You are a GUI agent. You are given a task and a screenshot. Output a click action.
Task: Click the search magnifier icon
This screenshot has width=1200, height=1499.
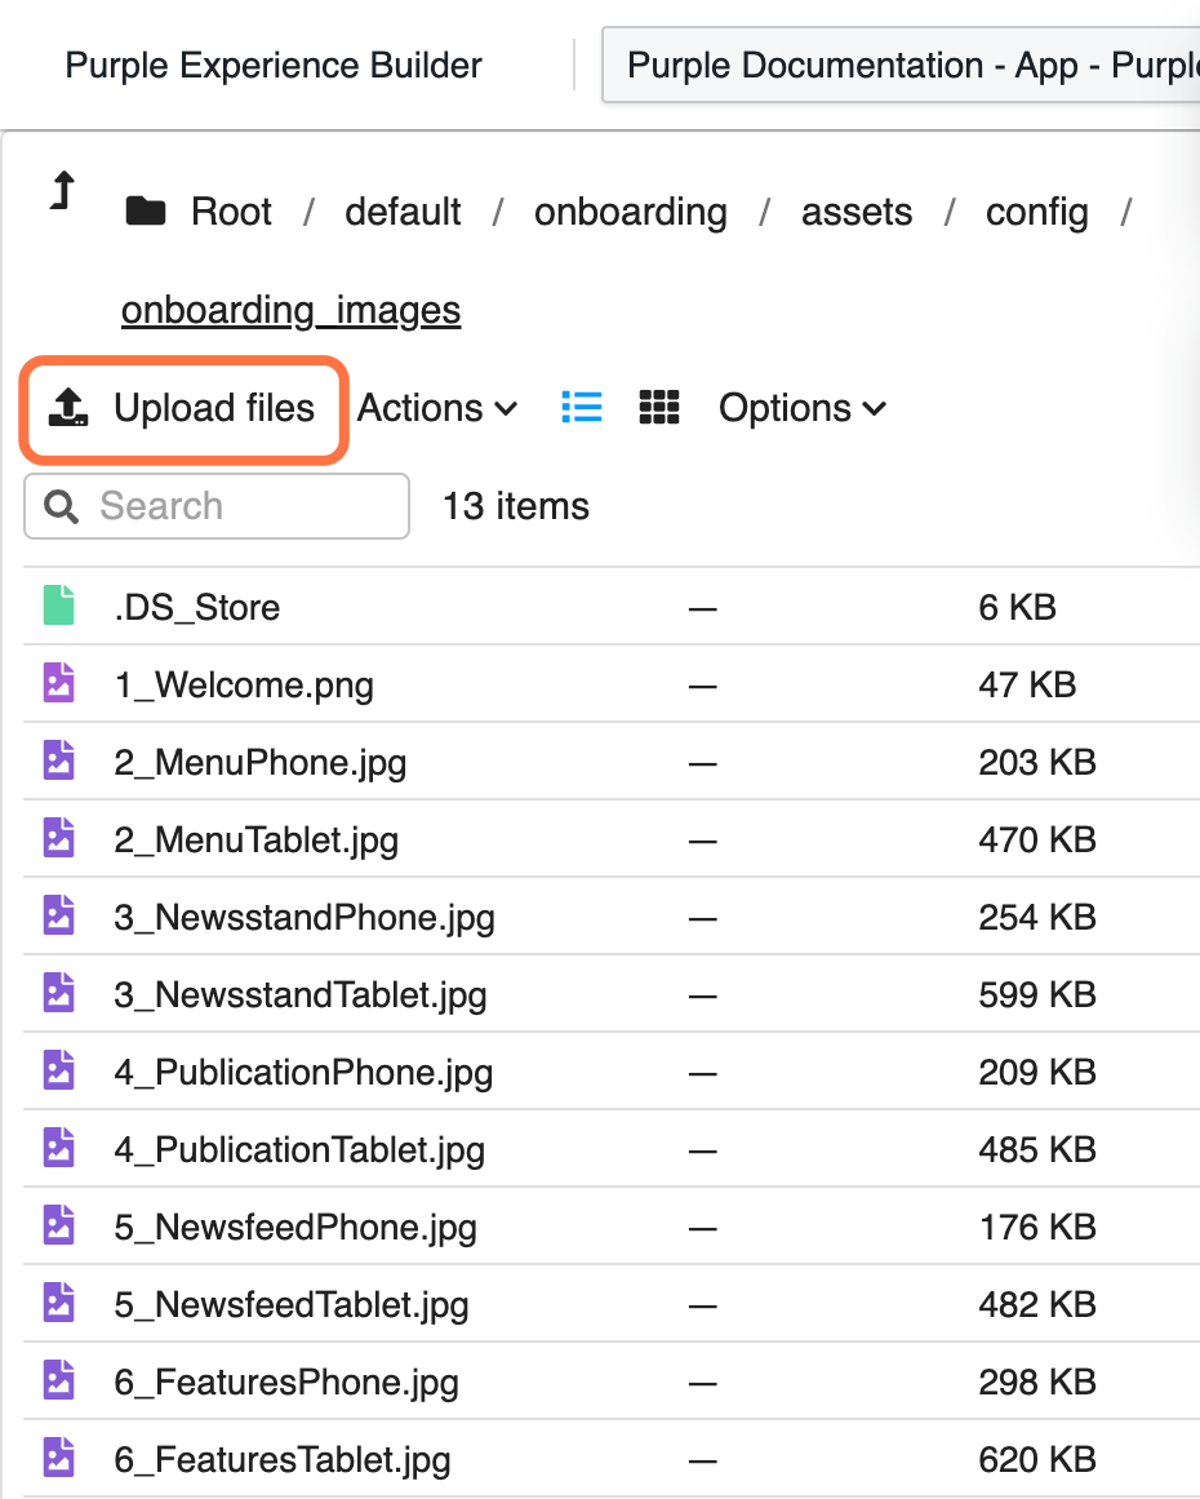61,506
